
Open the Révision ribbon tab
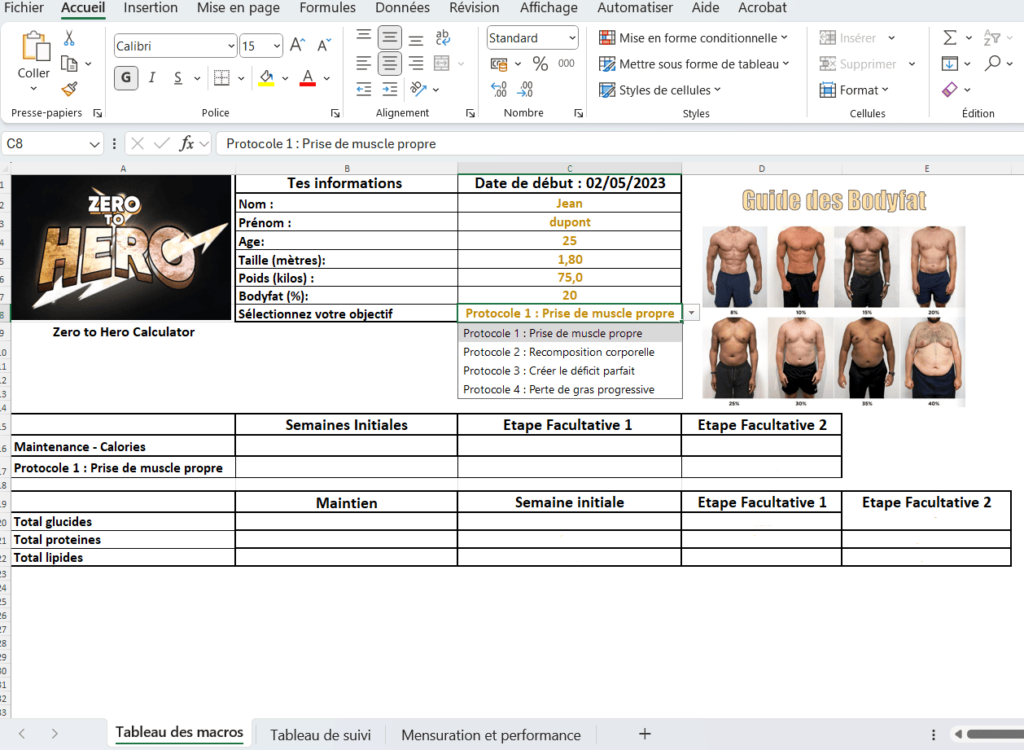(x=474, y=8)
